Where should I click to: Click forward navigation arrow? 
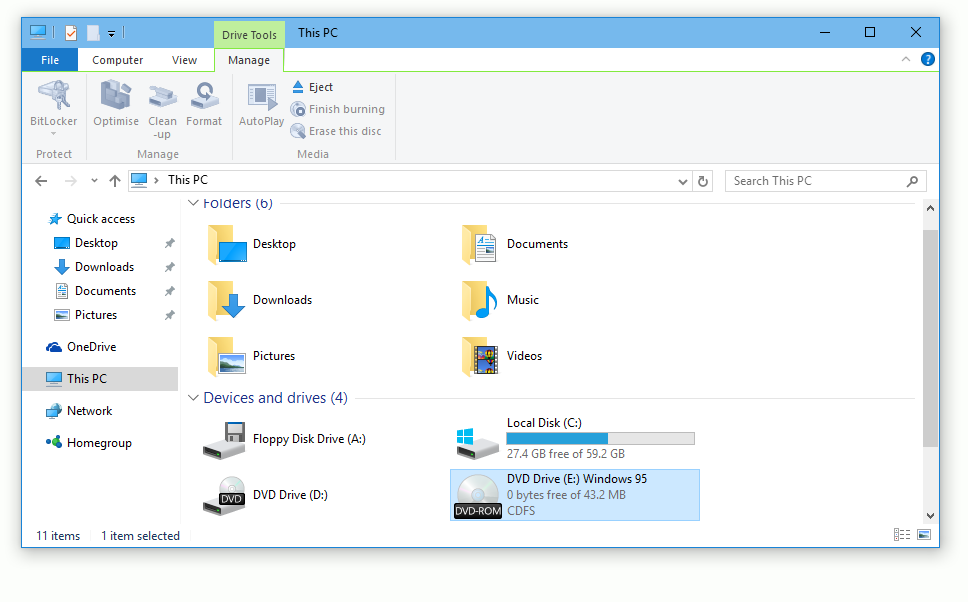70,181
